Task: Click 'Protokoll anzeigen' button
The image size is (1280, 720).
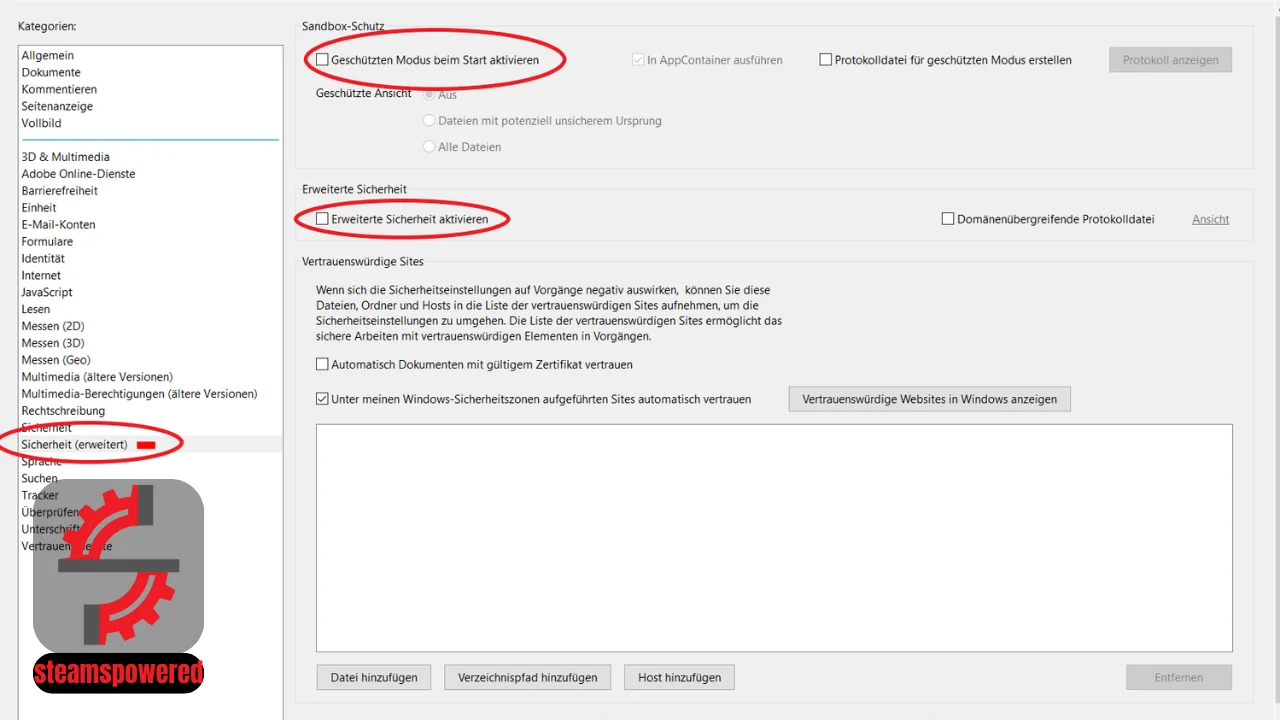Action: pyautogui.click(x=1170, y=60)
